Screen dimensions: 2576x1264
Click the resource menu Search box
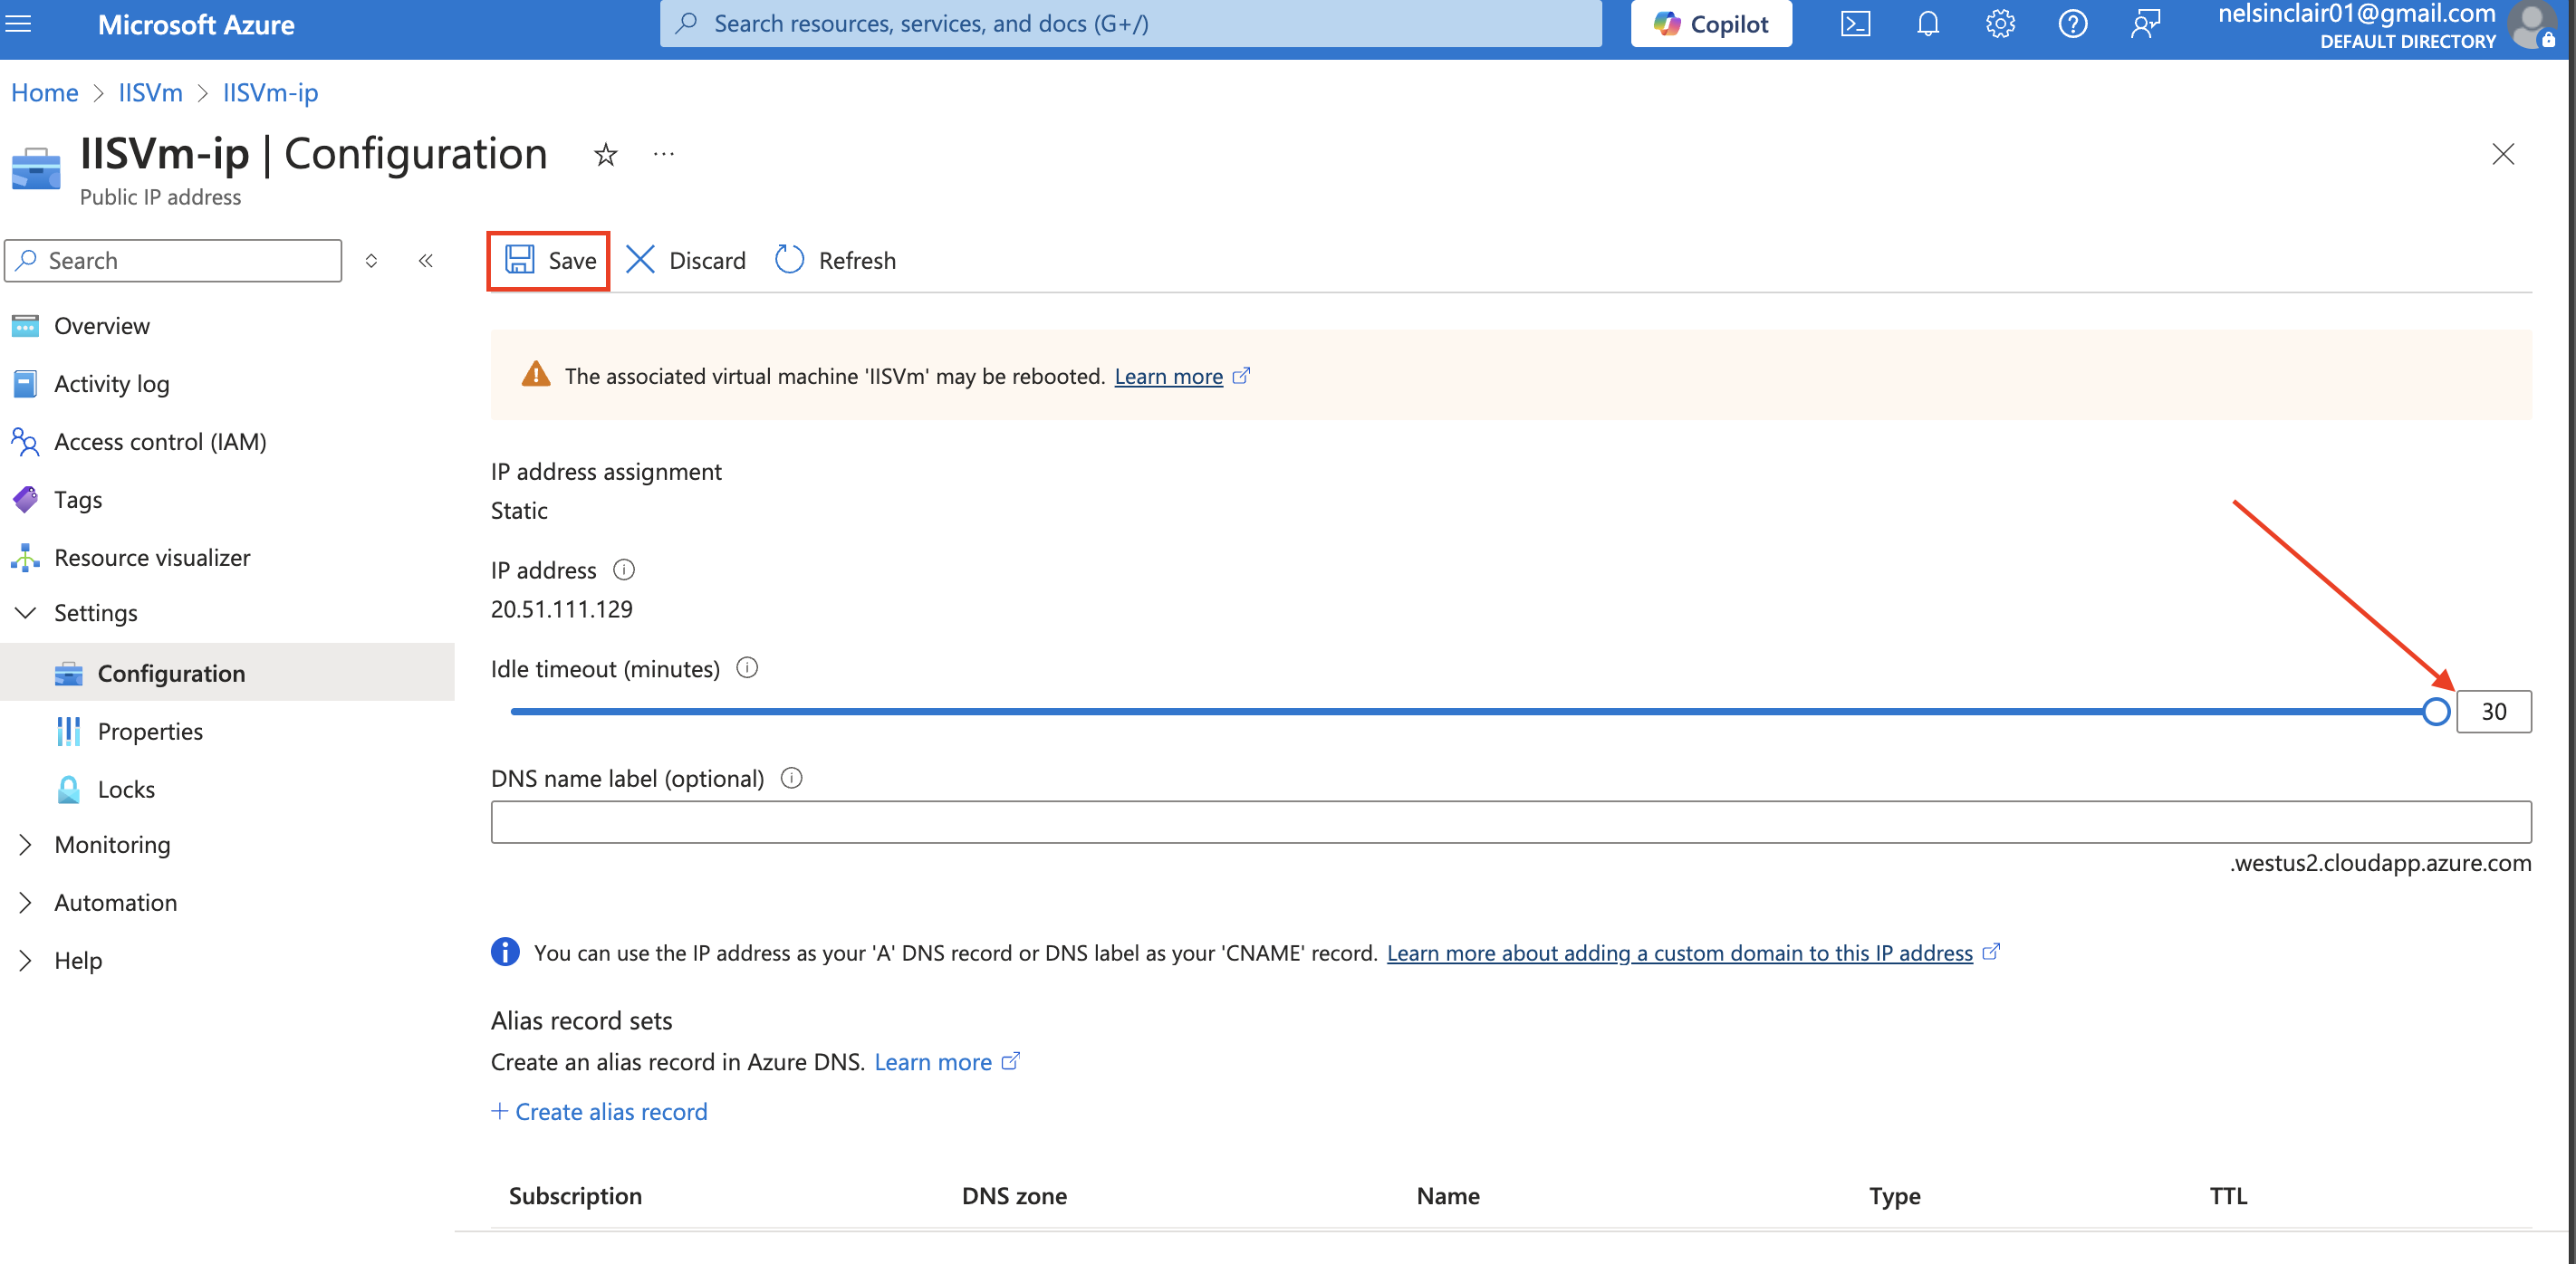click(173, 260)
